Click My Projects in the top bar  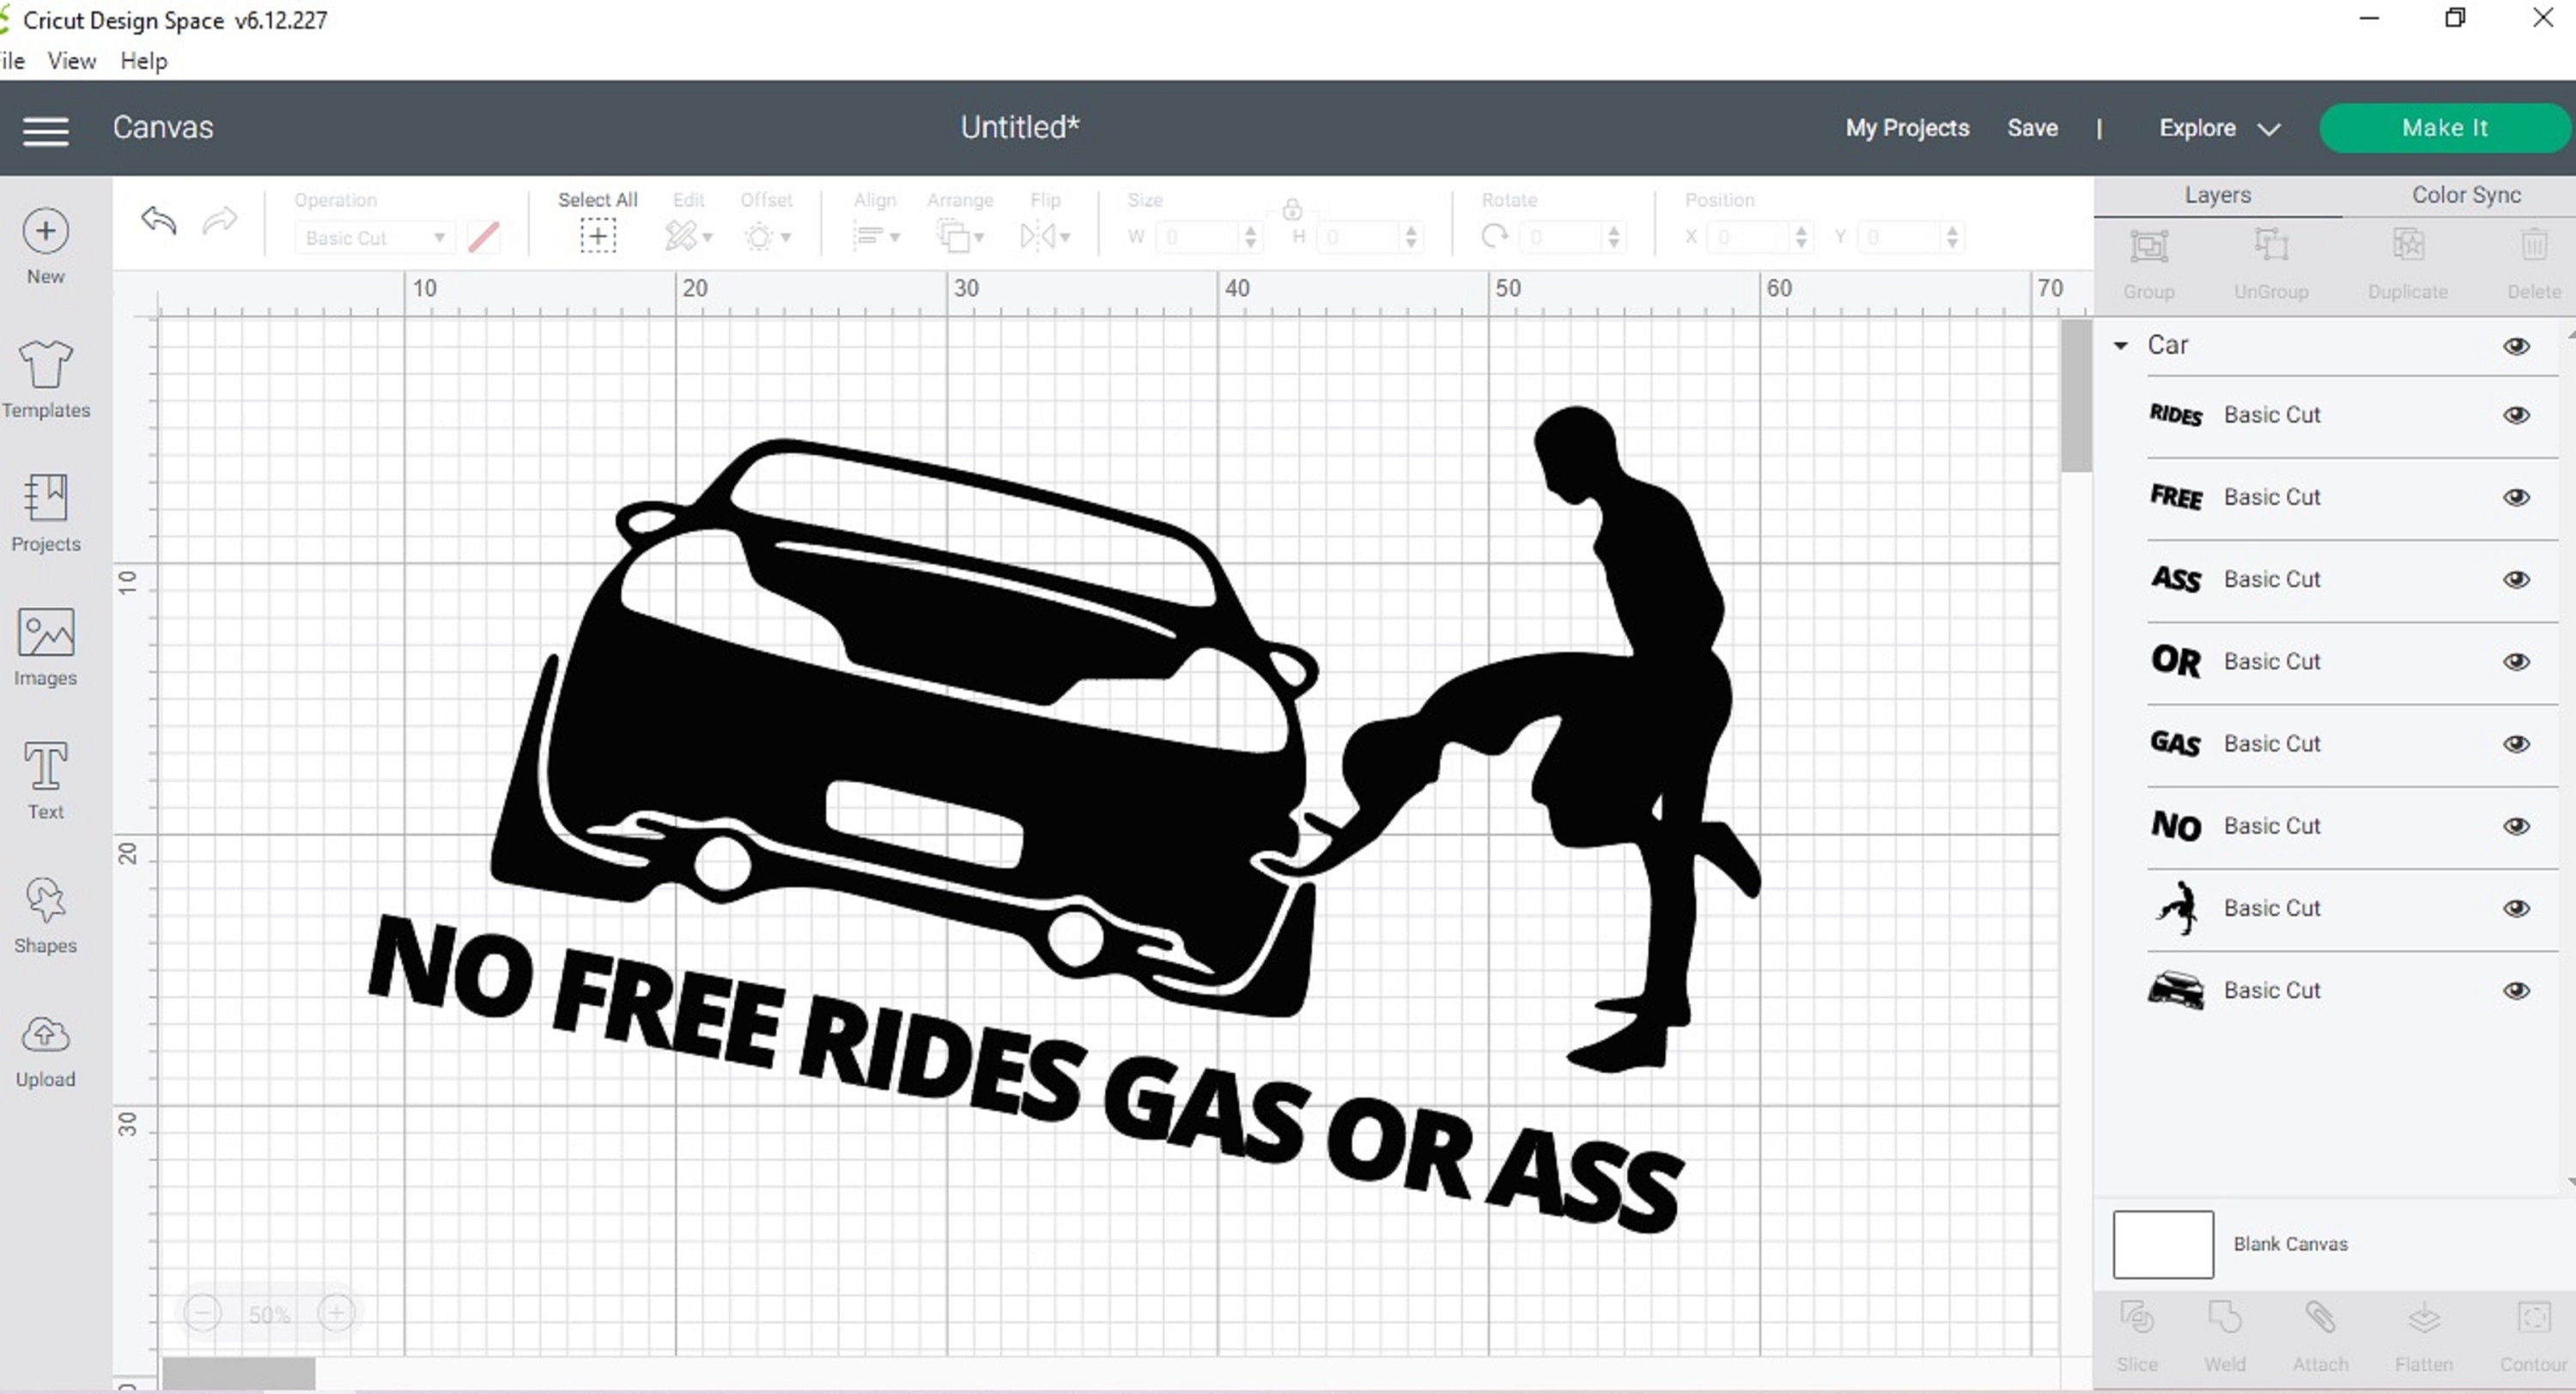(1906, 128)
